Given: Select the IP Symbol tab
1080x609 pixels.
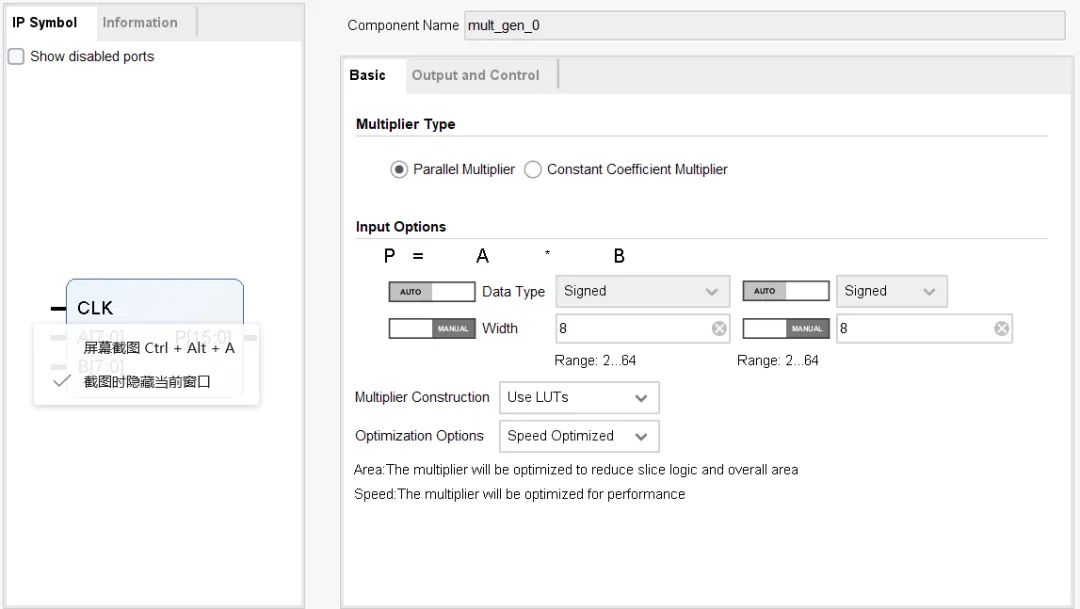Looking at the screenshot, I should [x=45, y=22].
